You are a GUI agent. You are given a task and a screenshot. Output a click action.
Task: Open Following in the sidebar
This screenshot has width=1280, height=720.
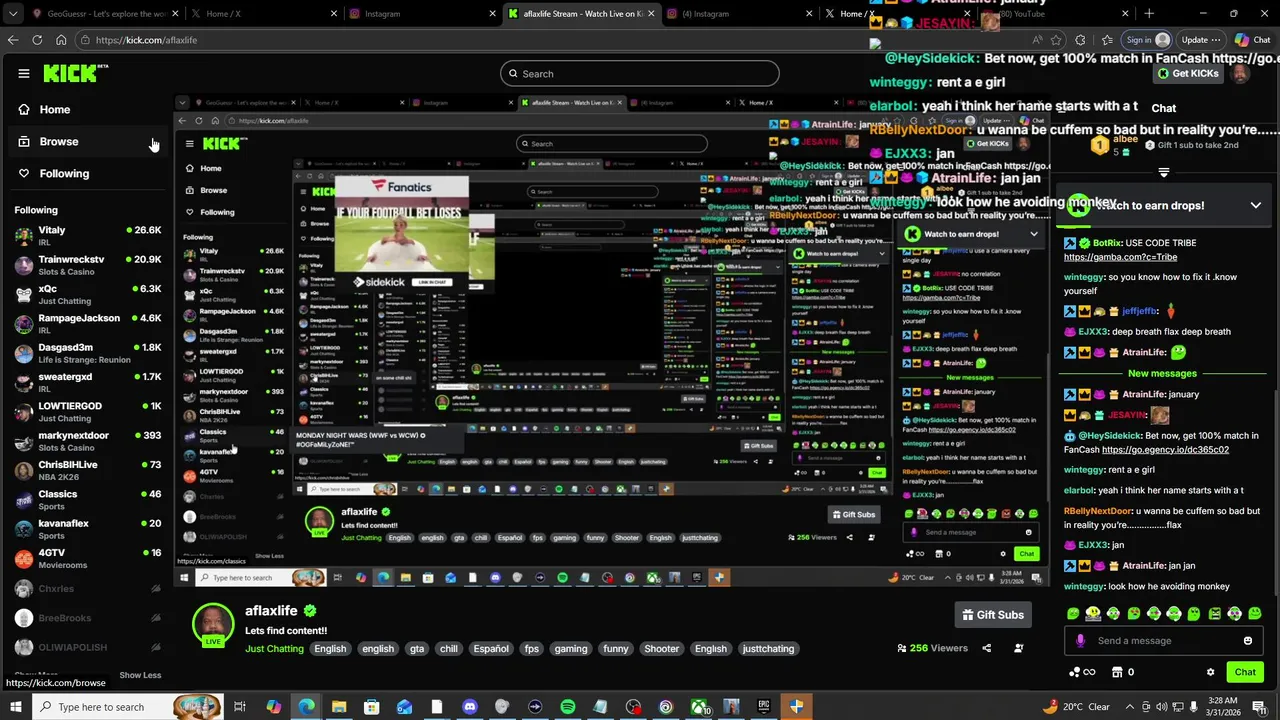point(64,173)
